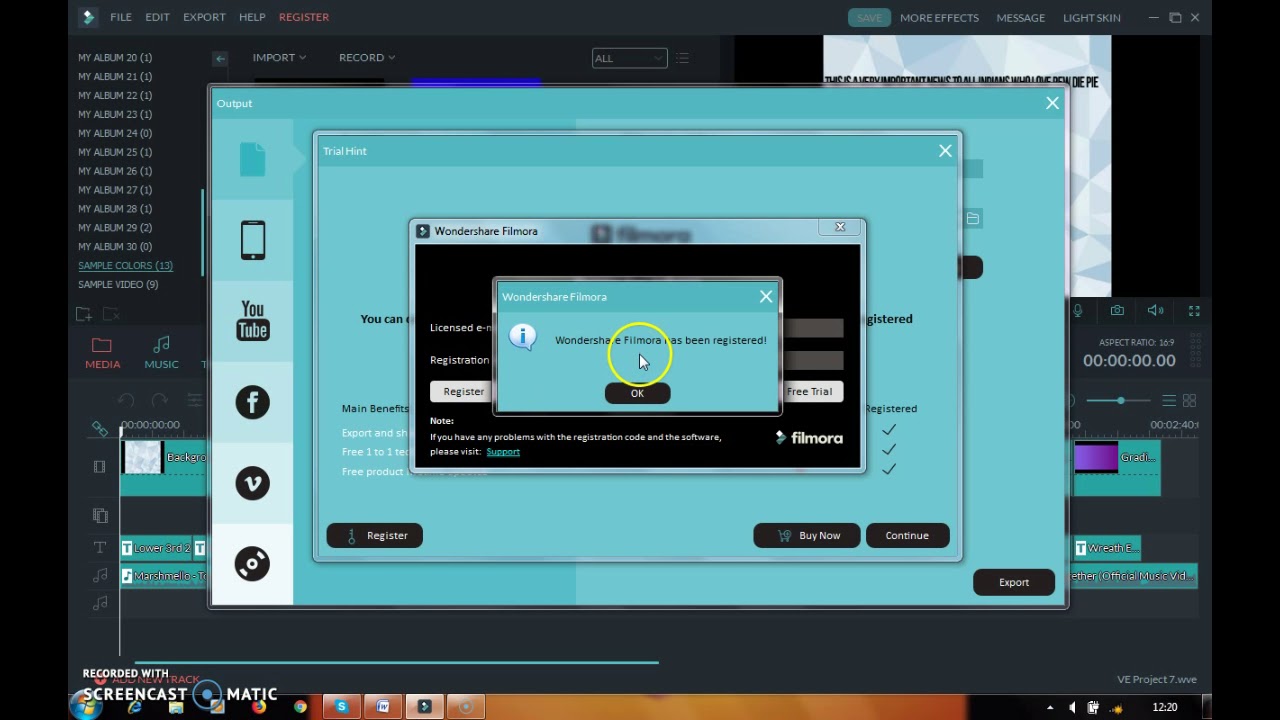Click Register in the Wondershare Filmora registration dialog
Screen dimensions: 1280x720
(463, 391)
